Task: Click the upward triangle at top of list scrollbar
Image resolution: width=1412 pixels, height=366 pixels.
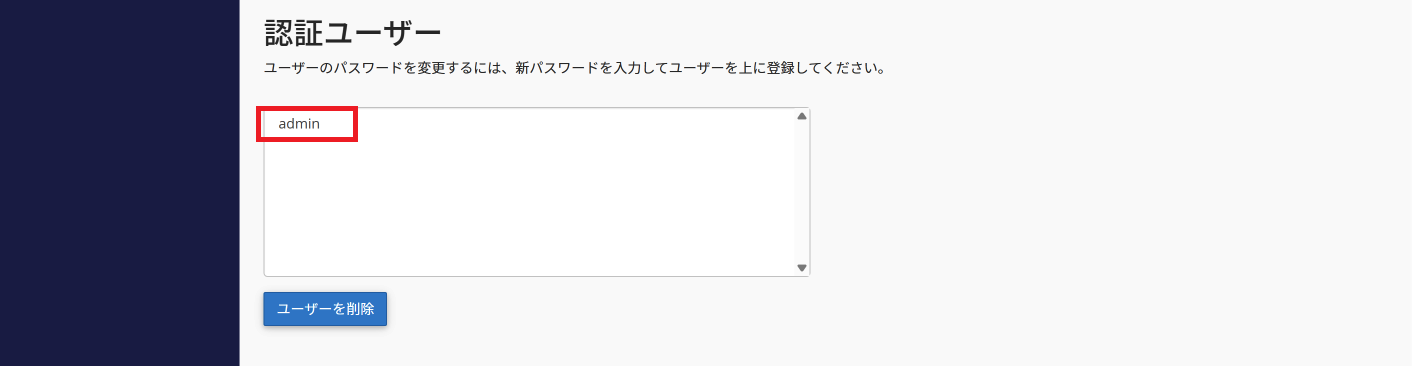Action: [802, 116]
